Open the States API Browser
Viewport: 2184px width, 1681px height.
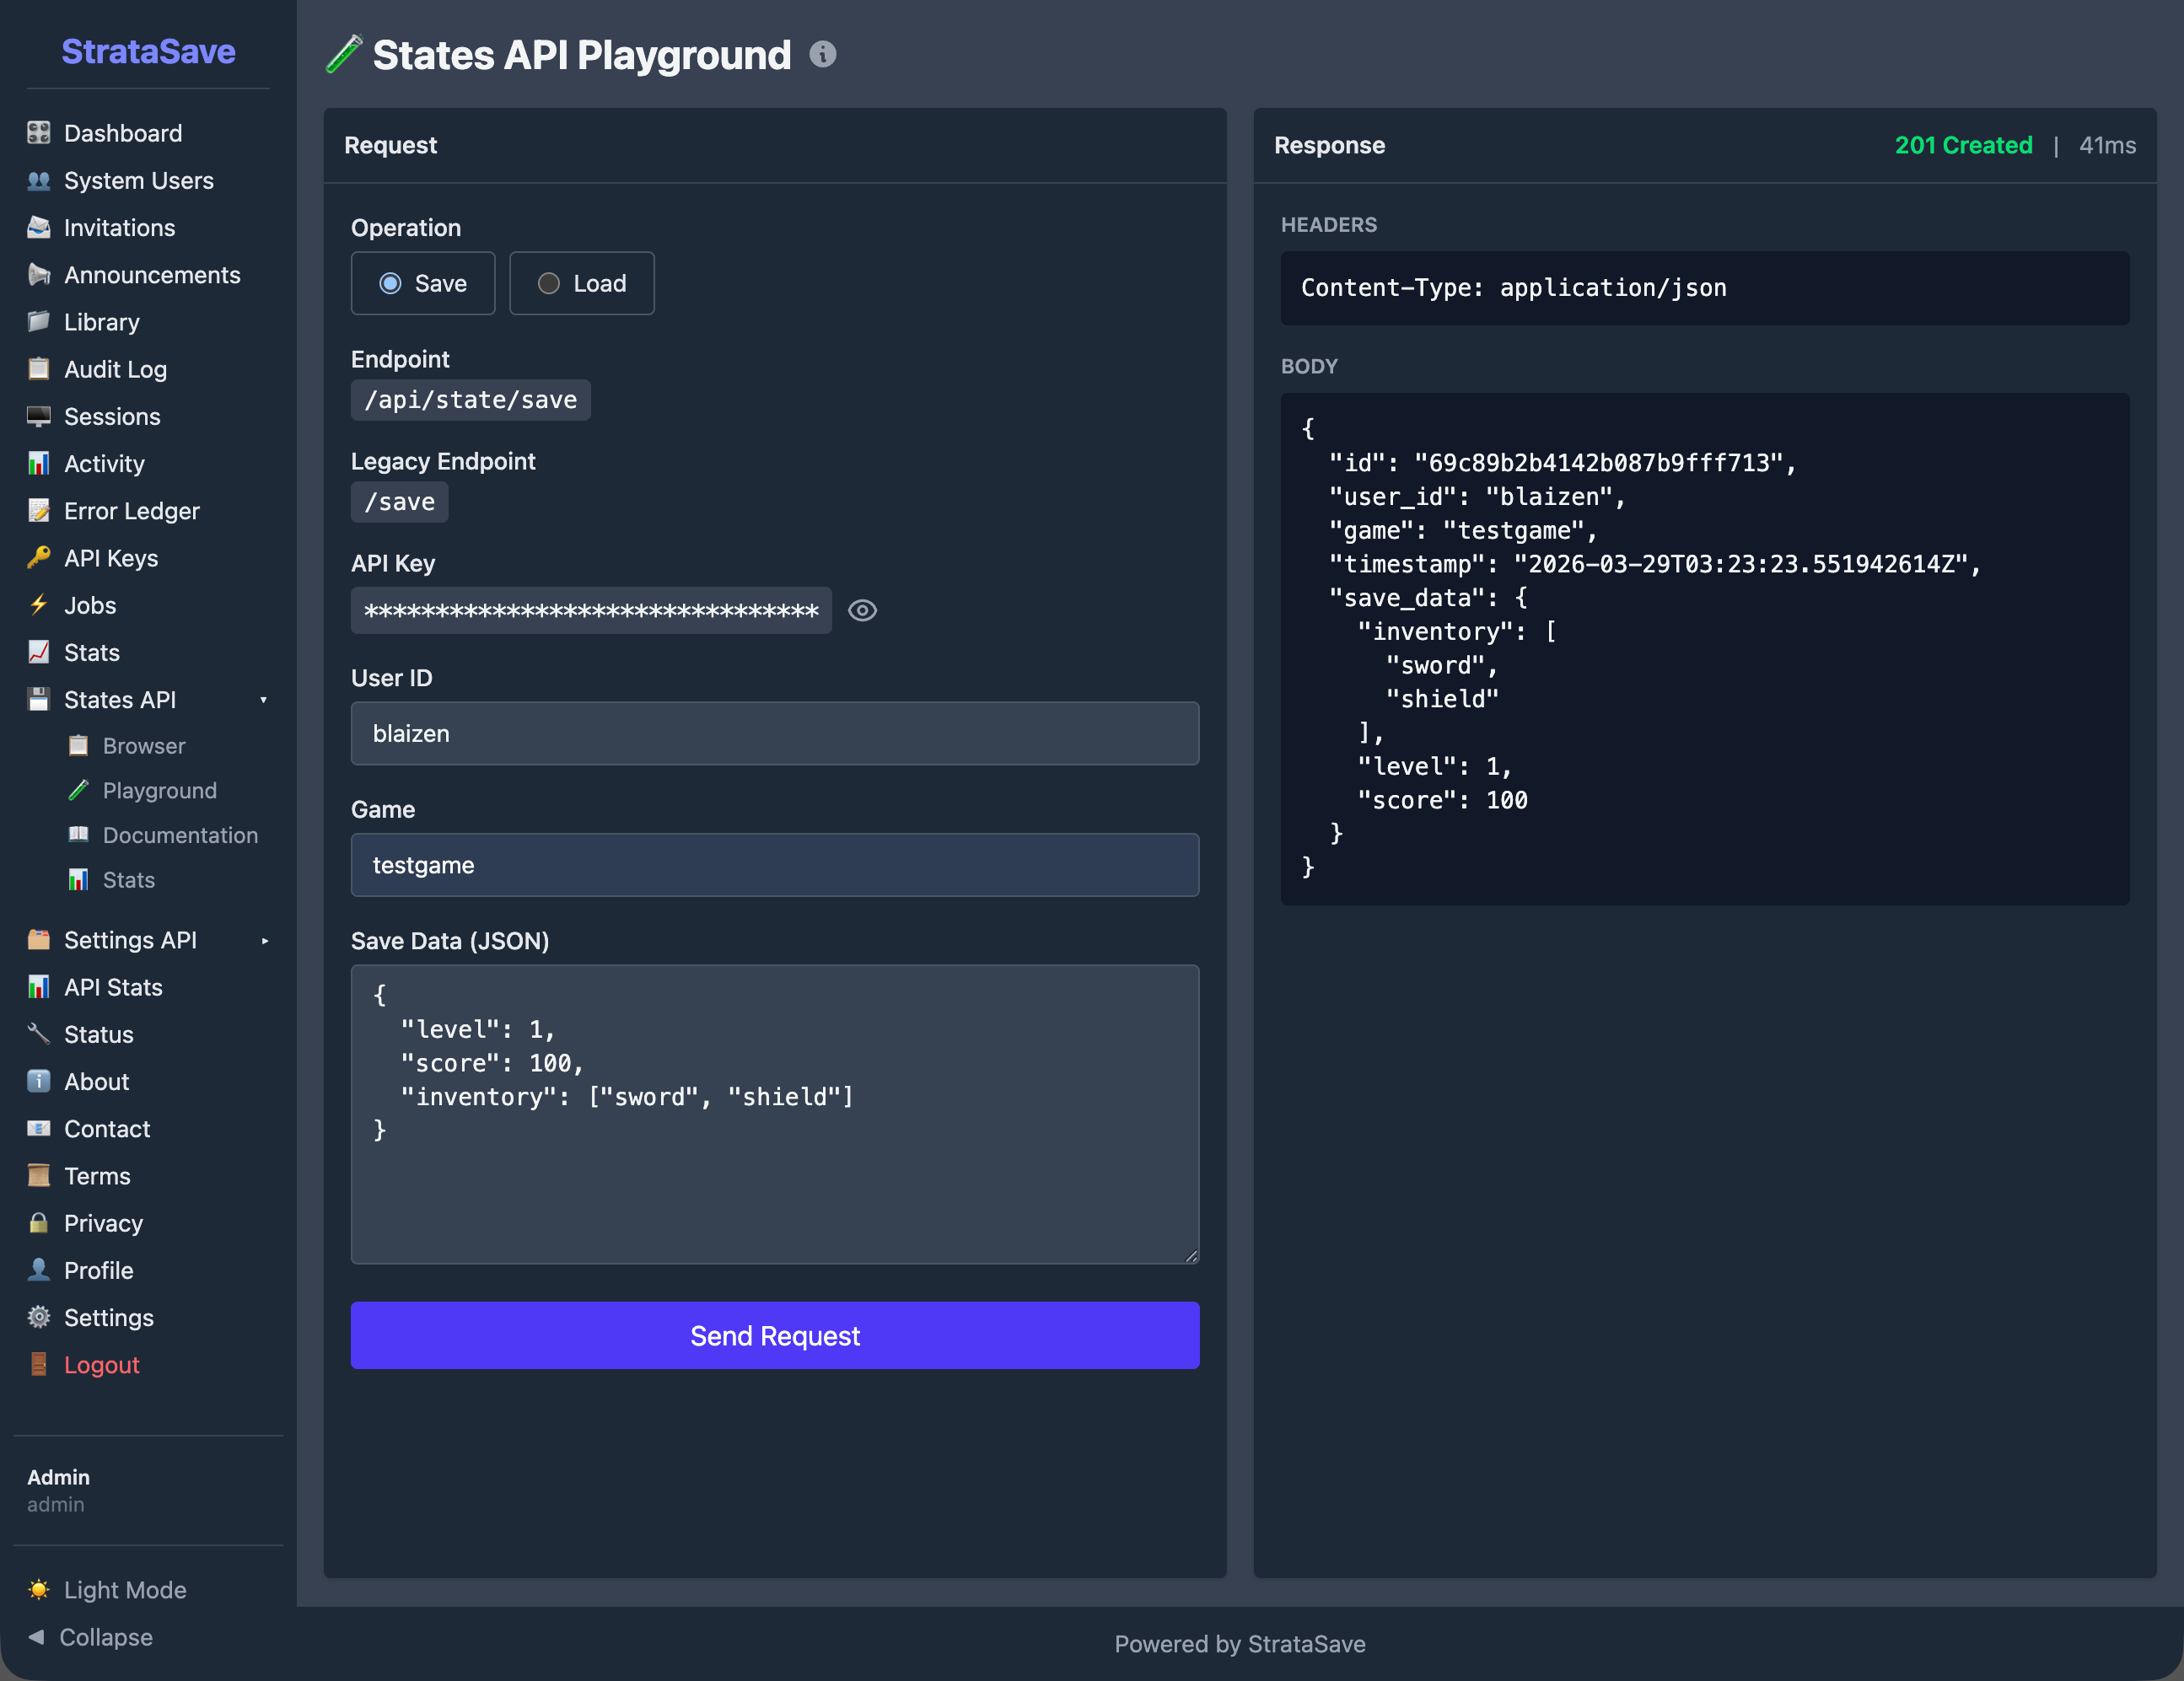point(144,745)
